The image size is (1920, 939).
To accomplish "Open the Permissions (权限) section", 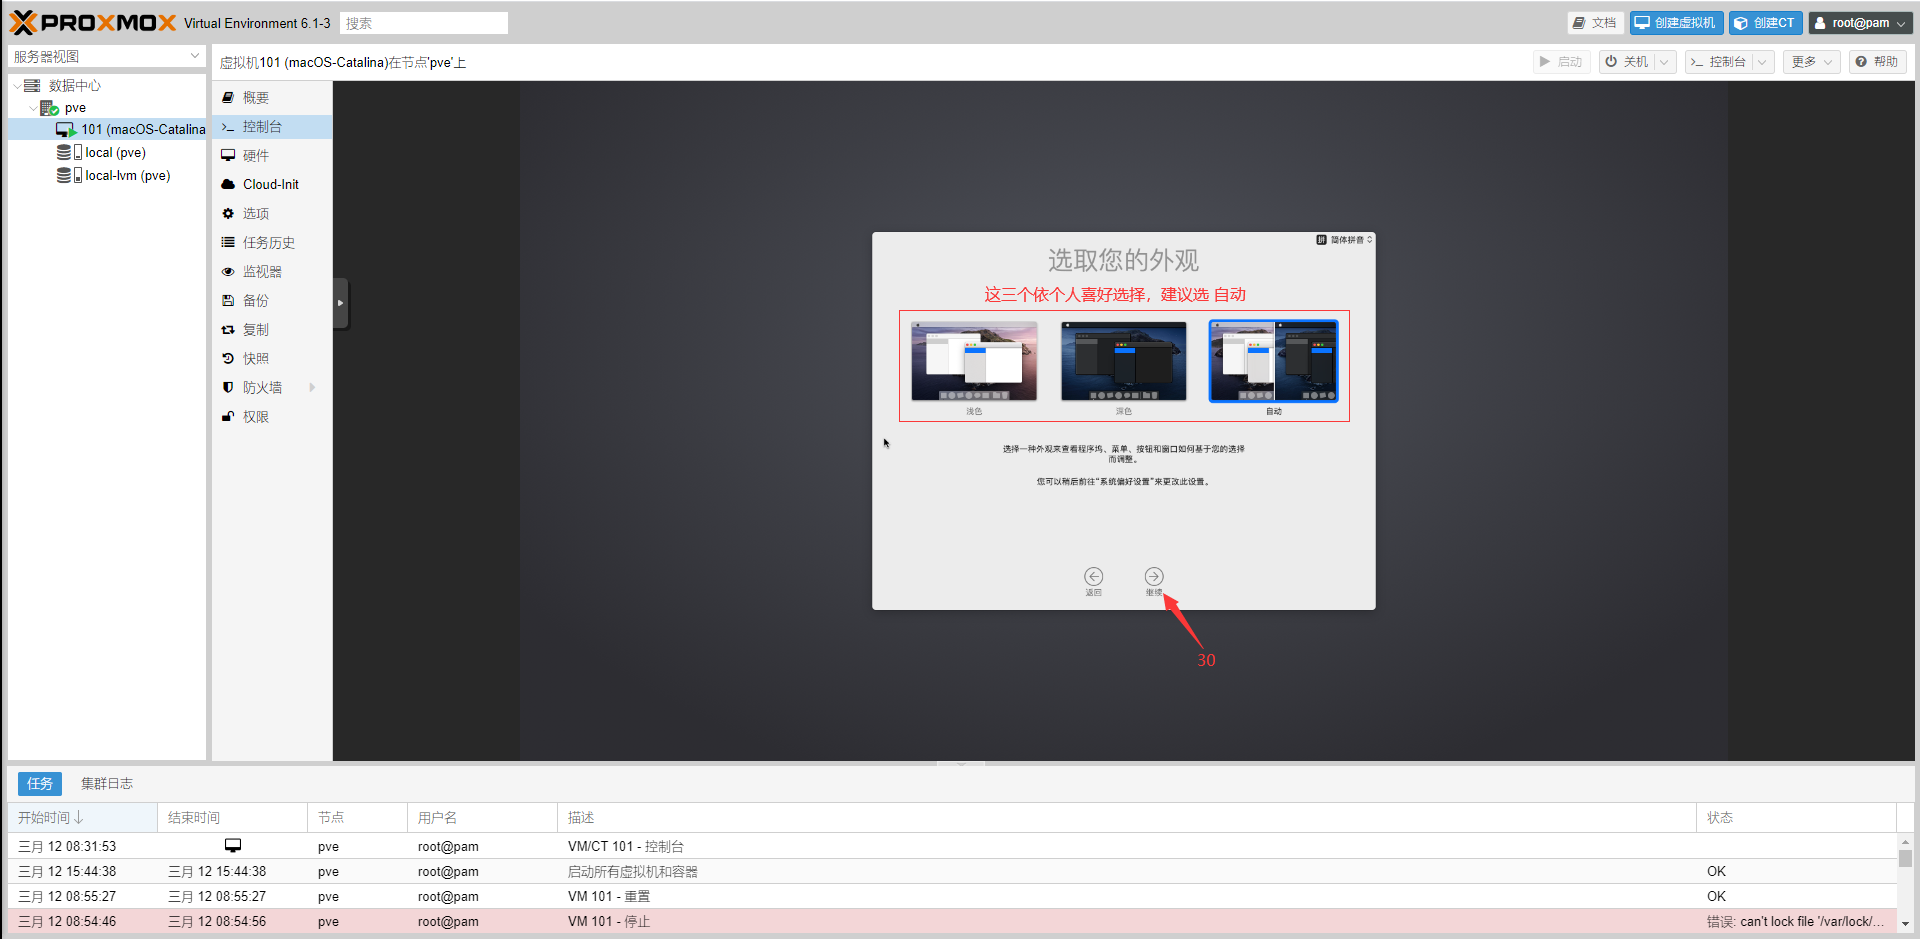I will point(256,417).
